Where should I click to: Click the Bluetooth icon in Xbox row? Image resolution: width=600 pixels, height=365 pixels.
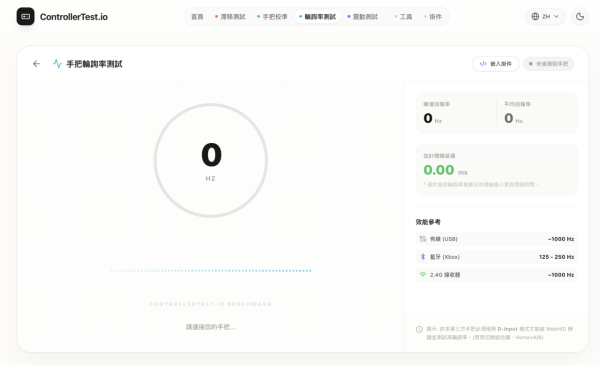click(422, 257)
